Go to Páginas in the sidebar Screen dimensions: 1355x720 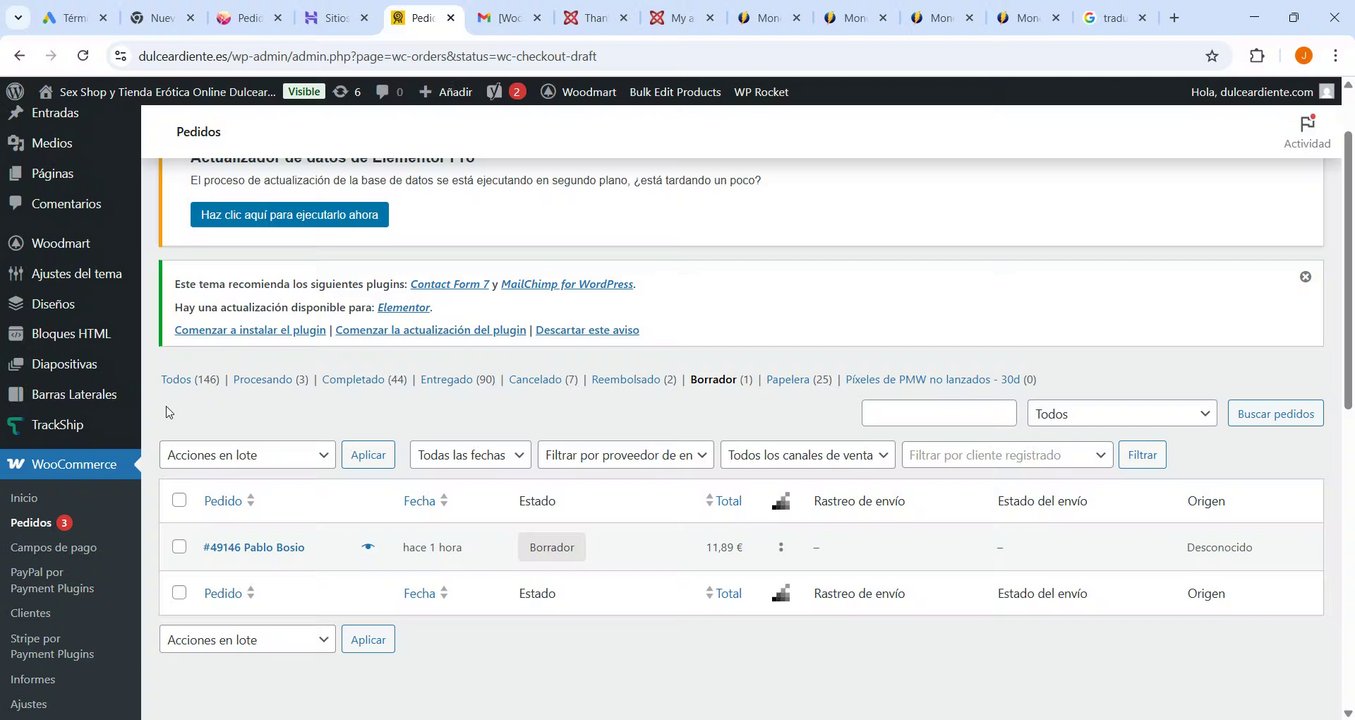pyautogui.click(x=52, y=173)
